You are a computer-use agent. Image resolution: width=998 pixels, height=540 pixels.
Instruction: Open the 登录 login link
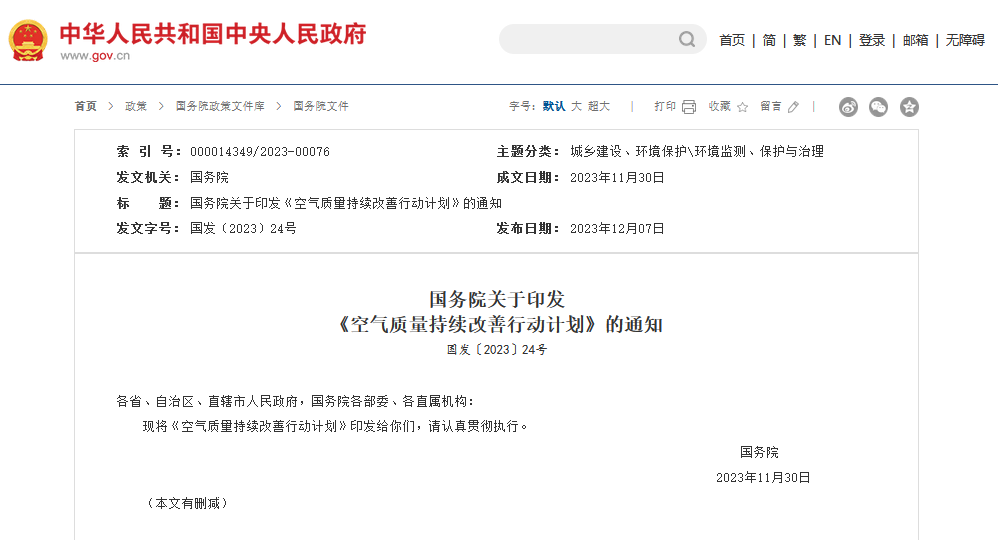coord(872,40)
